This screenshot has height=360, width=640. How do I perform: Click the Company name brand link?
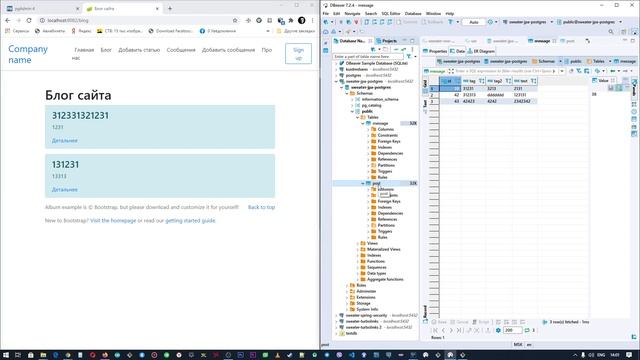tap(28, 54)
